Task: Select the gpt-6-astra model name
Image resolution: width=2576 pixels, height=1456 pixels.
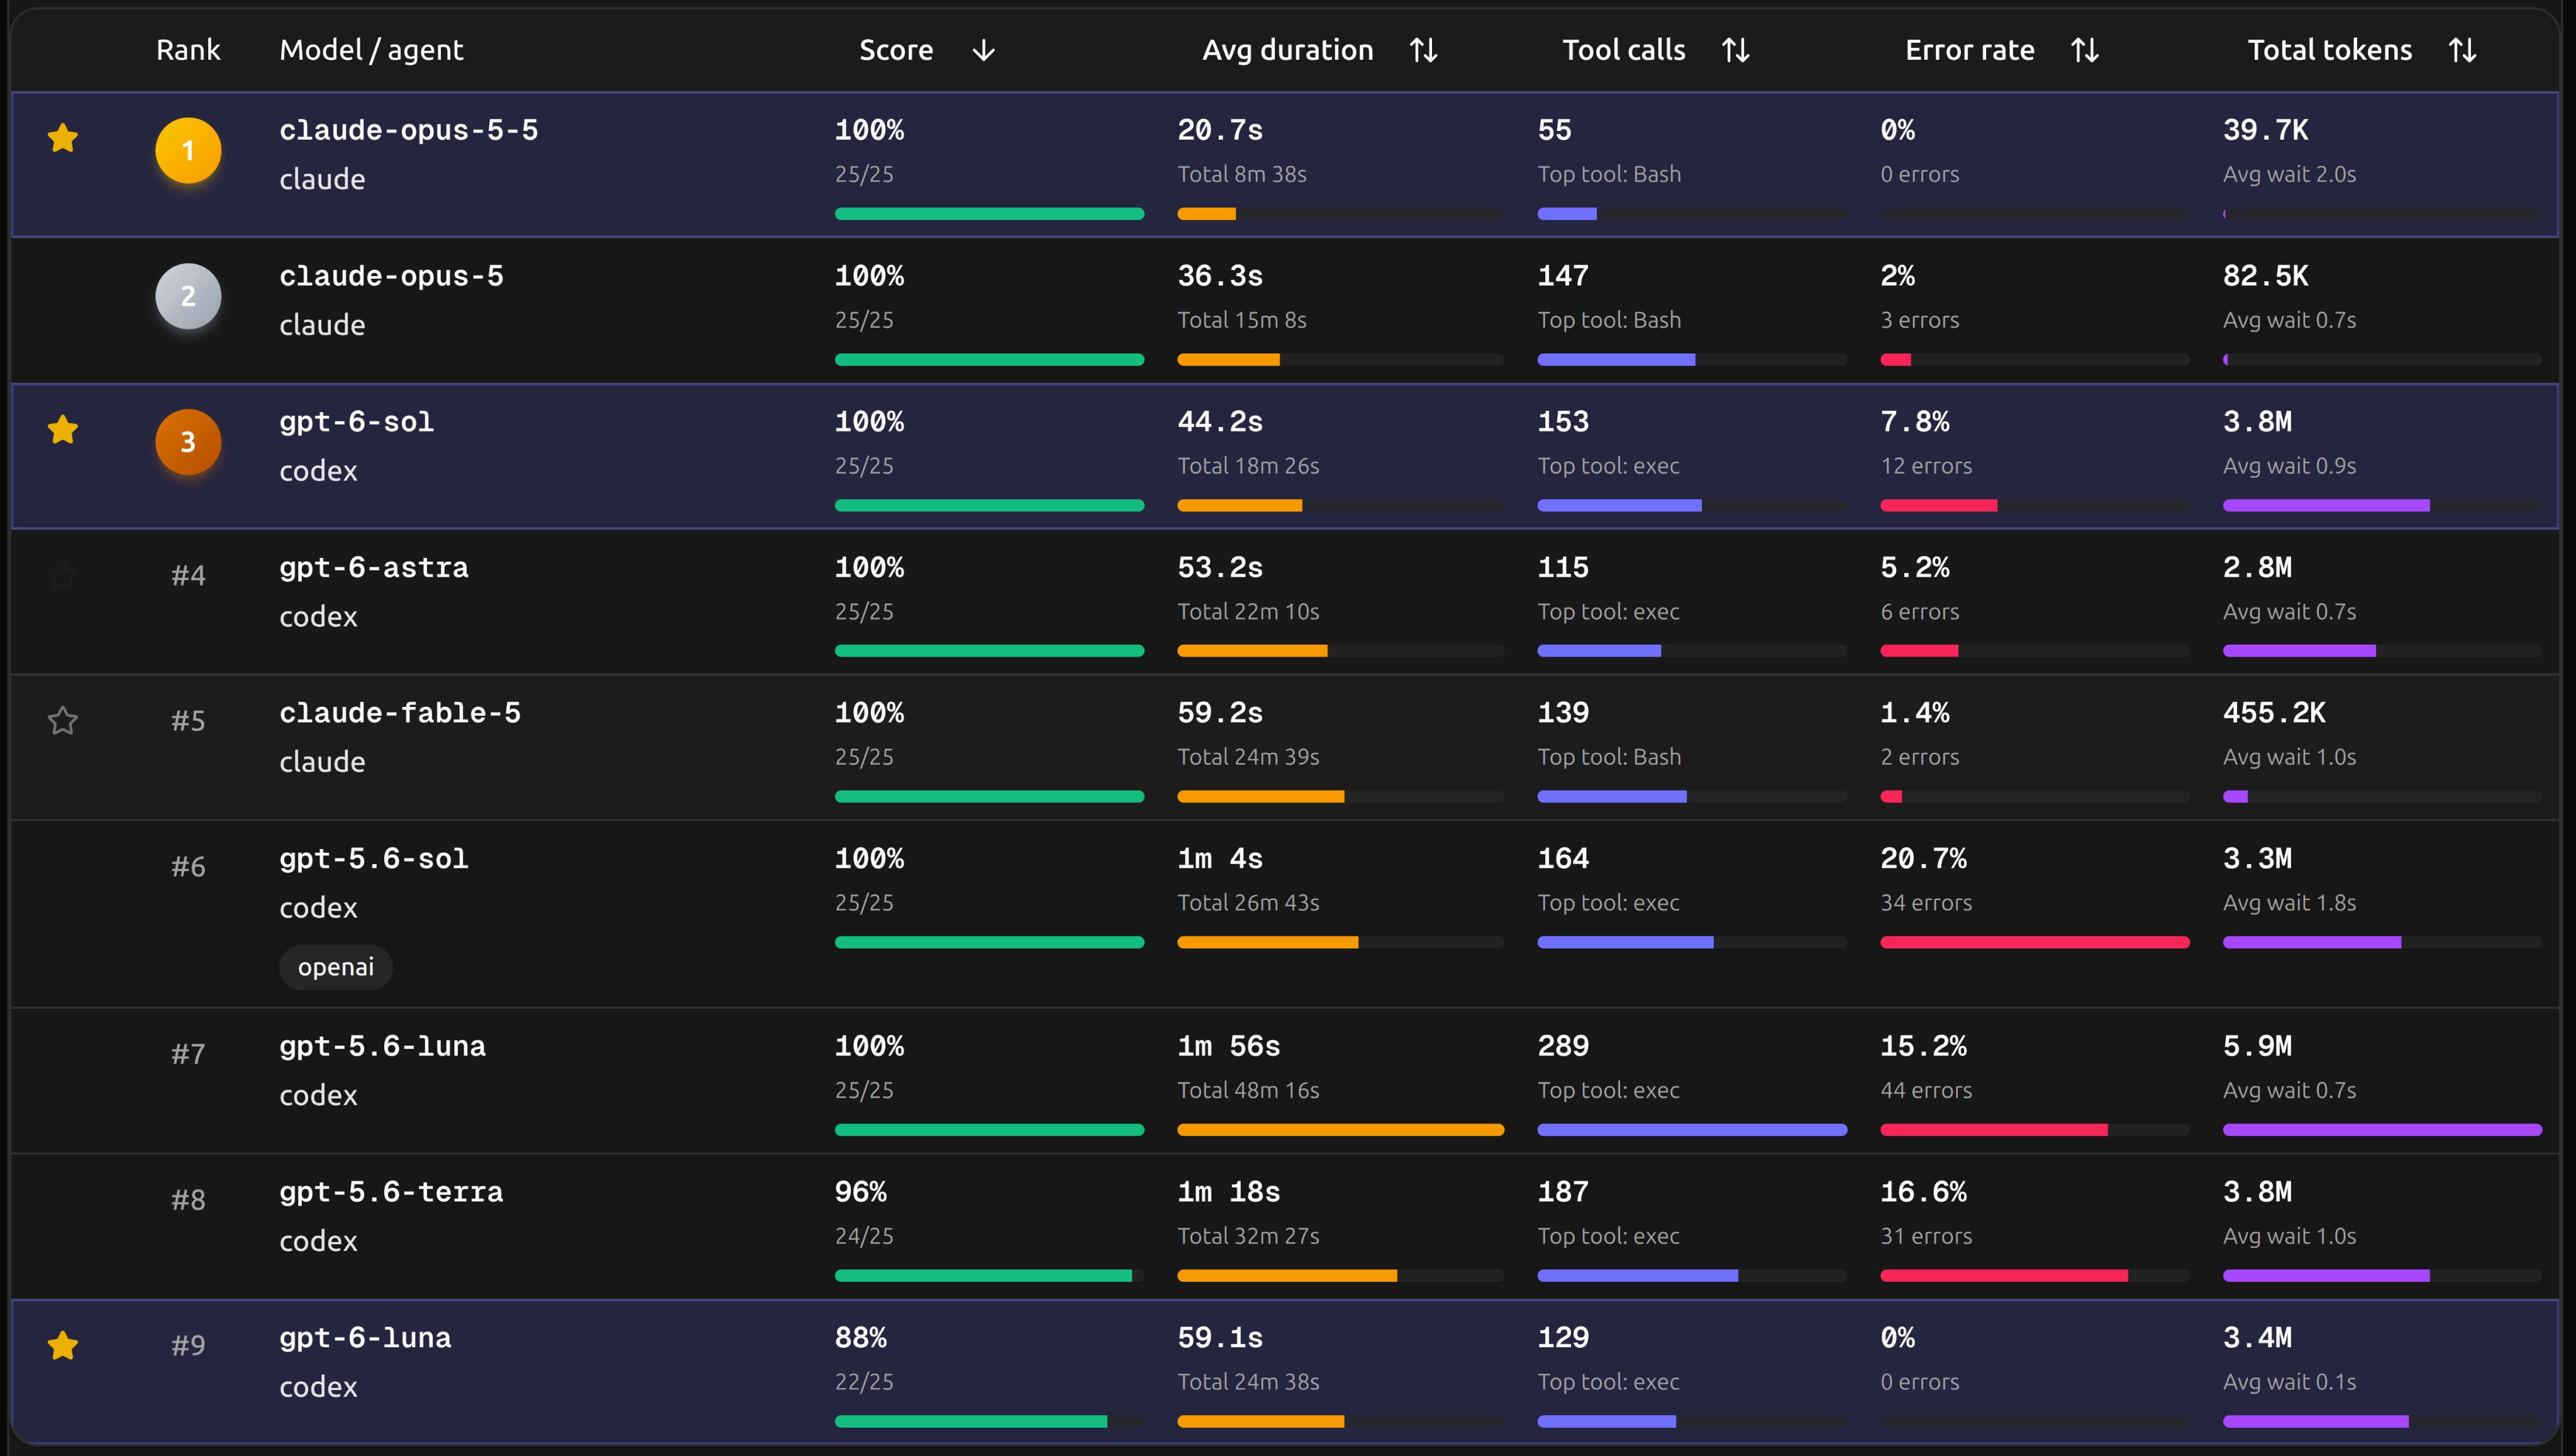Action: click(374, 568)
